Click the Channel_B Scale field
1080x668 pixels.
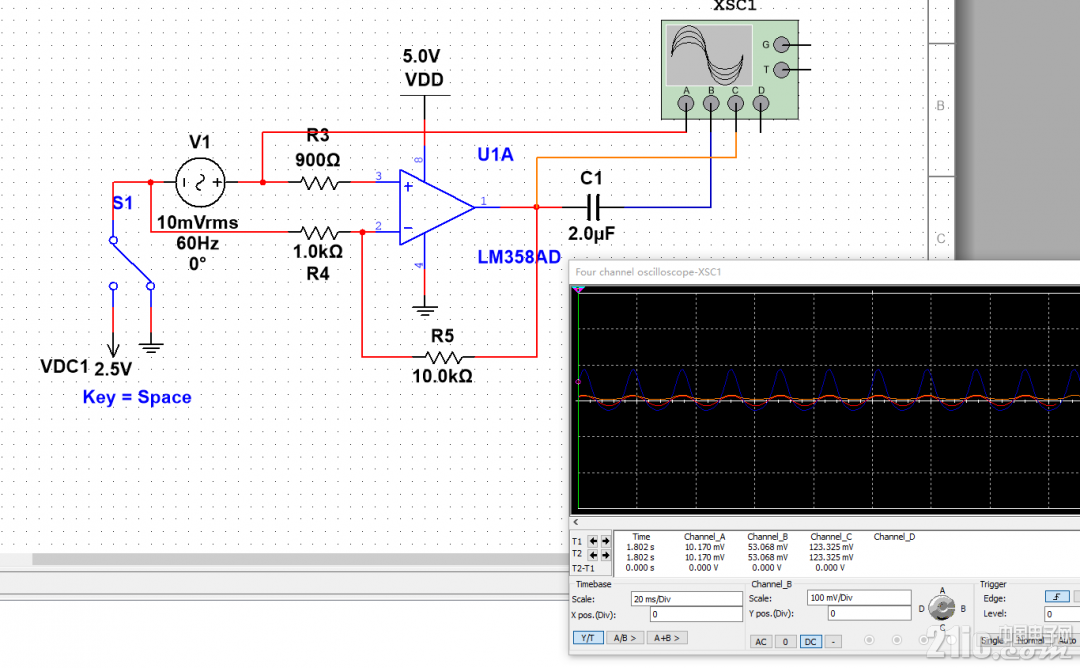click(x=859, y=598)
